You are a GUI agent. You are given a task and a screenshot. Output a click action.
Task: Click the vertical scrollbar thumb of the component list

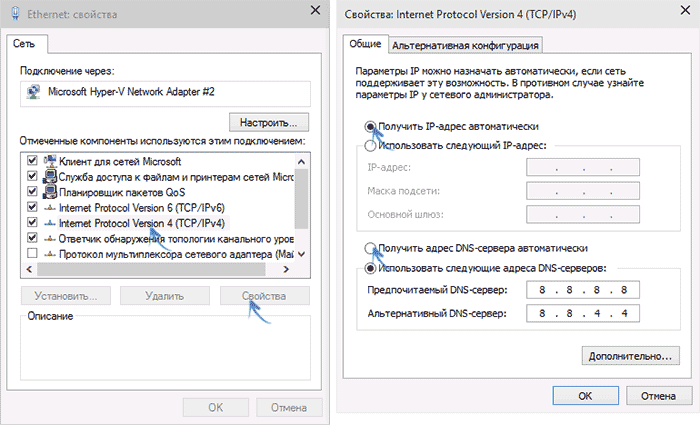pos(301,199)
